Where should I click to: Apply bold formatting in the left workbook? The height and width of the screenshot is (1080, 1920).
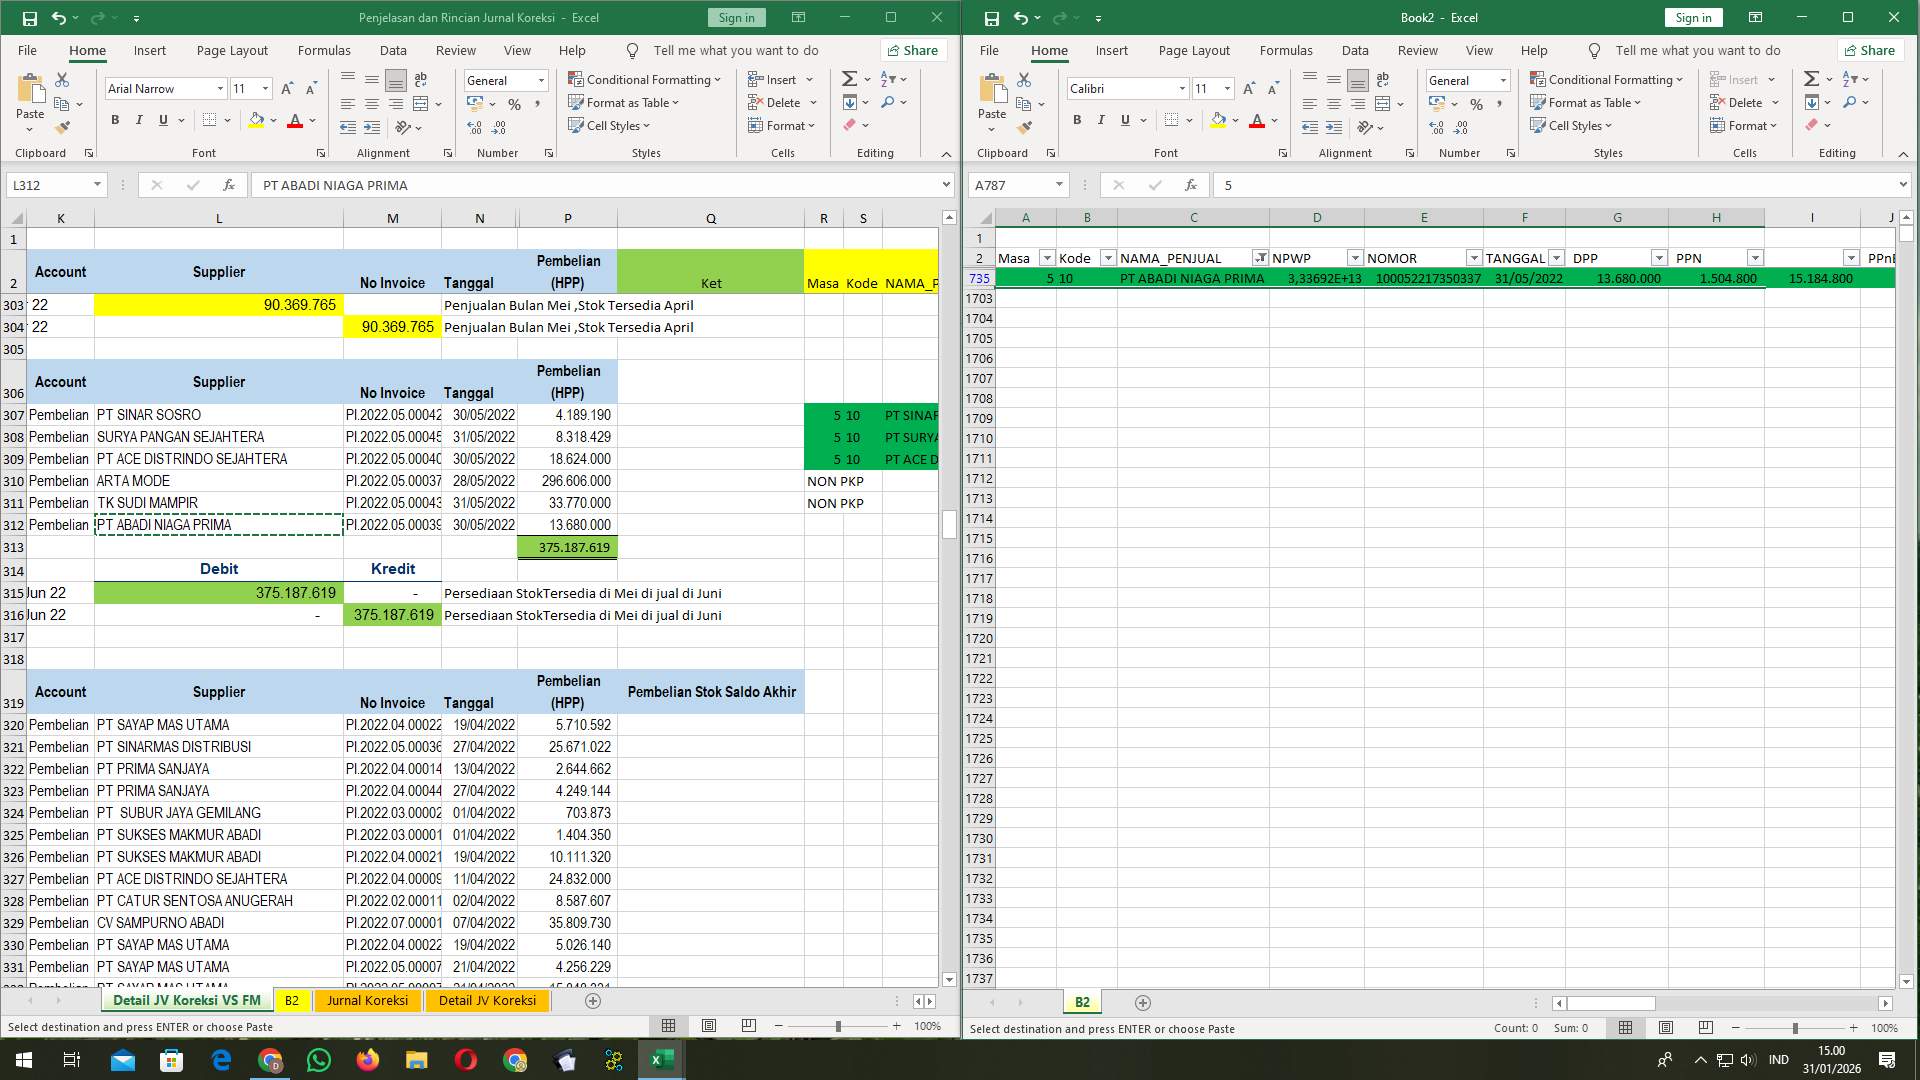113,119
